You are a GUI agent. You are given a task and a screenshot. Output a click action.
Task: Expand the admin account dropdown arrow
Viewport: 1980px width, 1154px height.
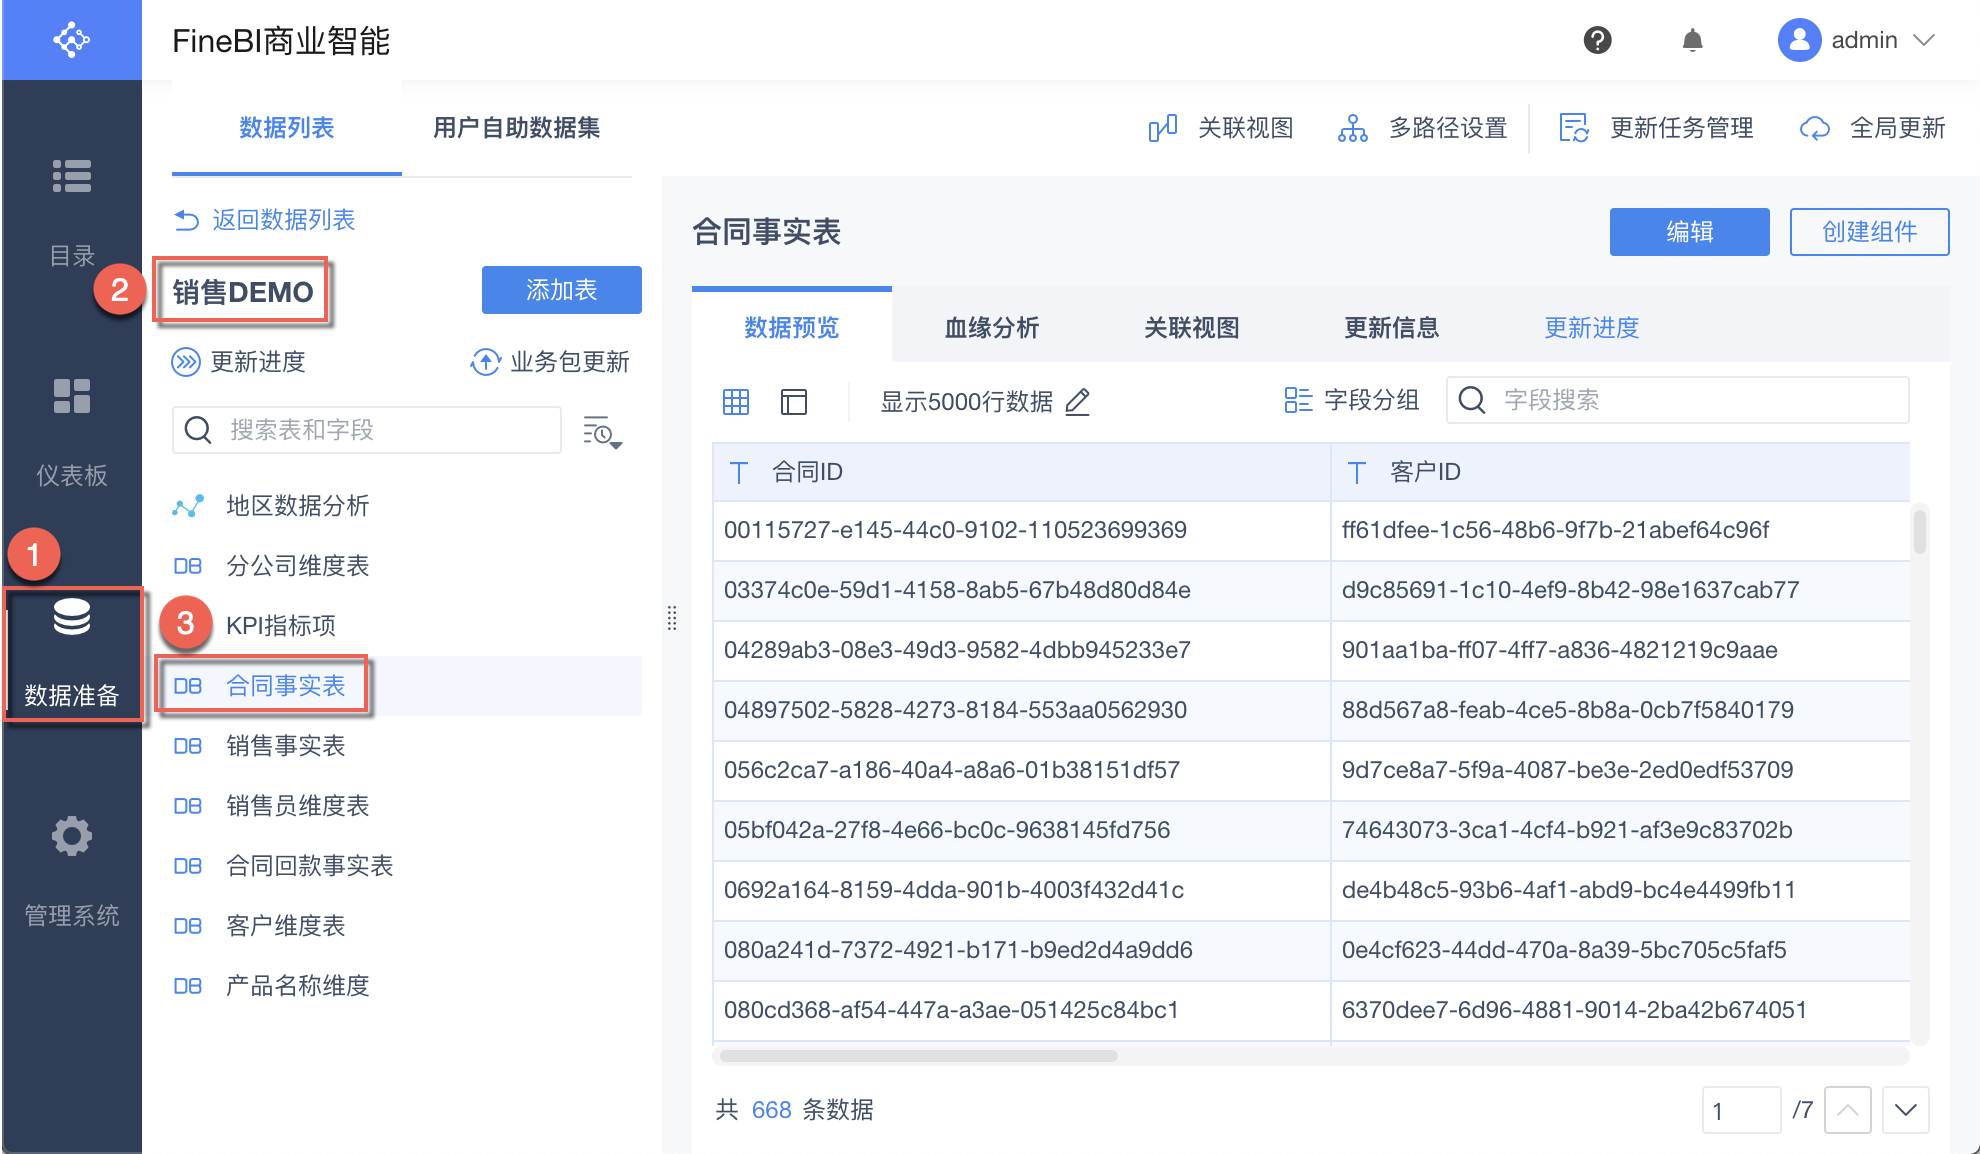tap(1923, 40)
